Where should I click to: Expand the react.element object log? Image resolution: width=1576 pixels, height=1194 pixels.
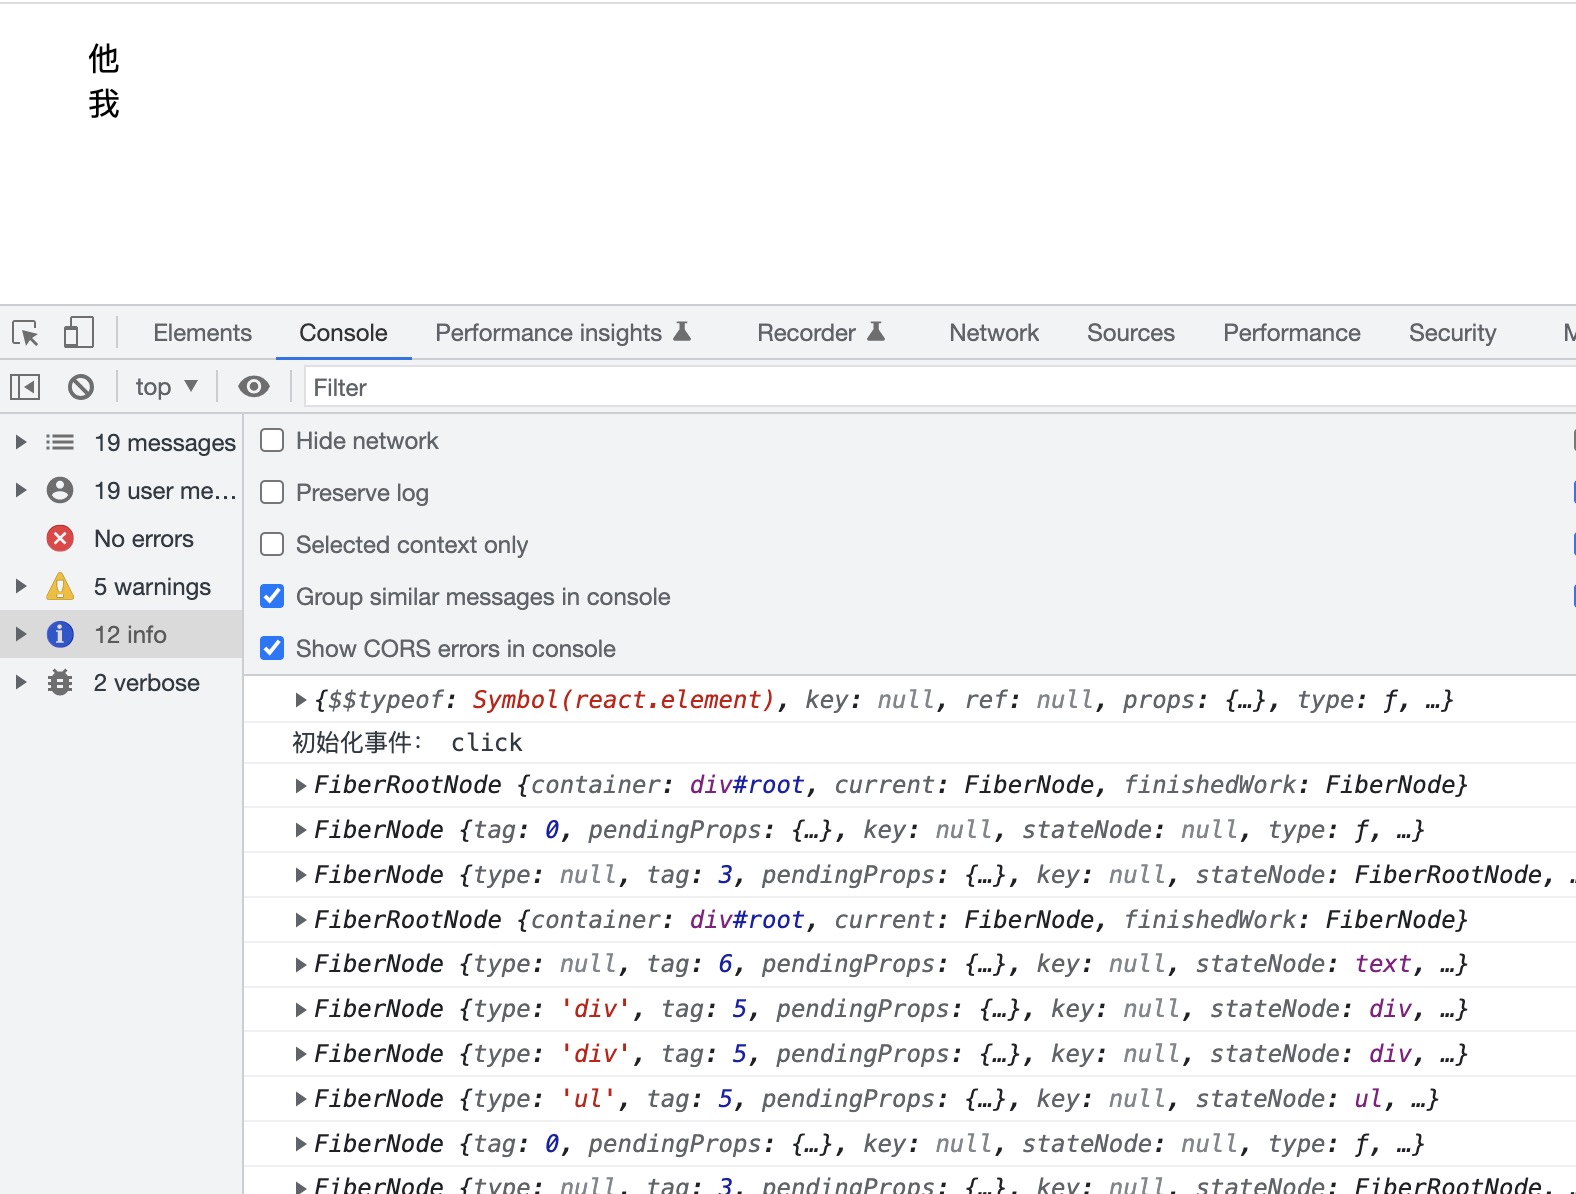(300, 700)
